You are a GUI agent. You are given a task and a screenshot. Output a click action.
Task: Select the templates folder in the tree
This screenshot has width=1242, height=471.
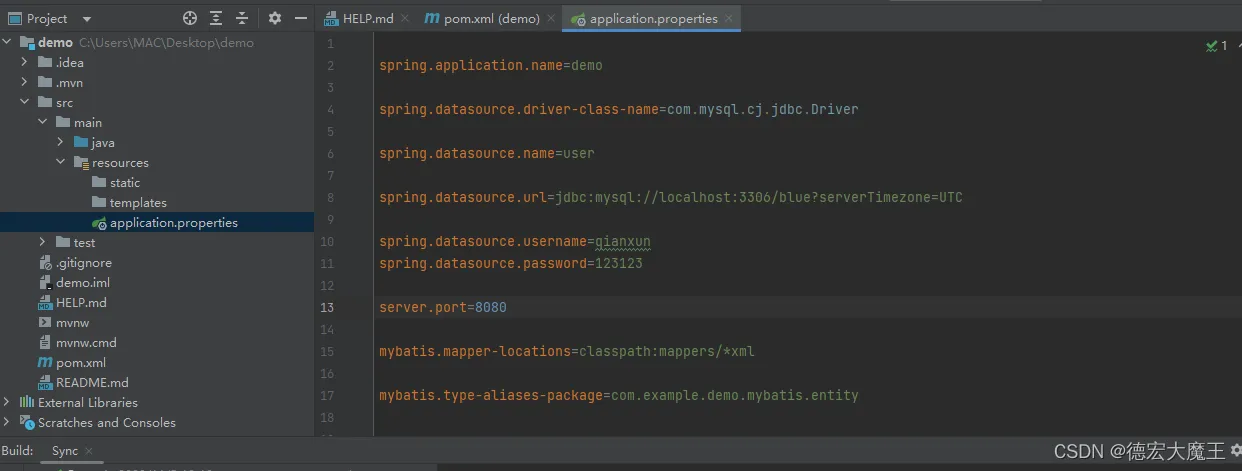click(x=137, y=202)
